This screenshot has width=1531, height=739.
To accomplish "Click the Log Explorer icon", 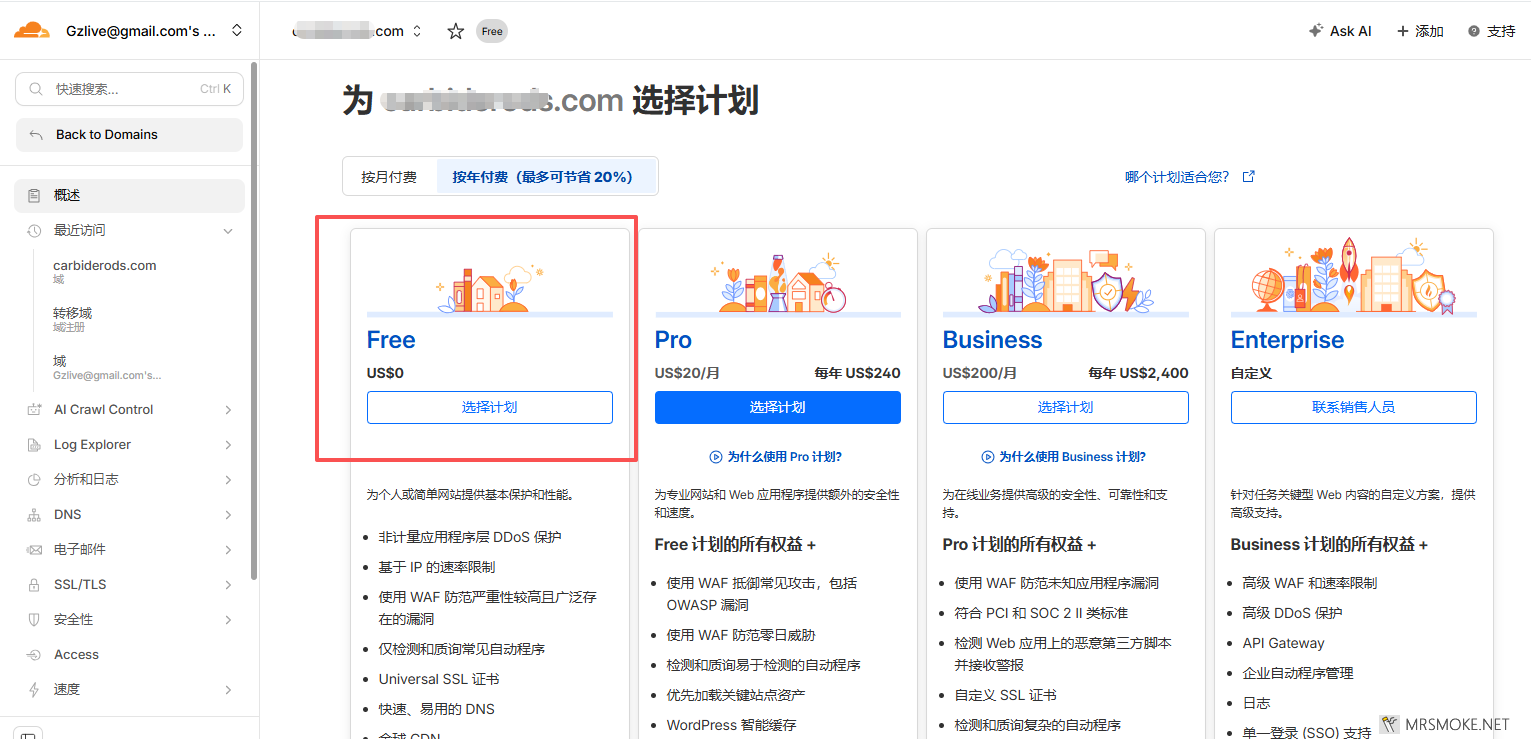I will tap(34, 445).
